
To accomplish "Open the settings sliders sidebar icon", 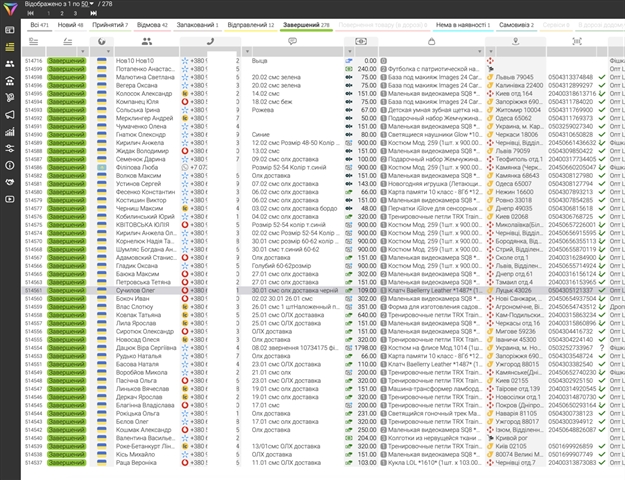I will tap(9, 146).
